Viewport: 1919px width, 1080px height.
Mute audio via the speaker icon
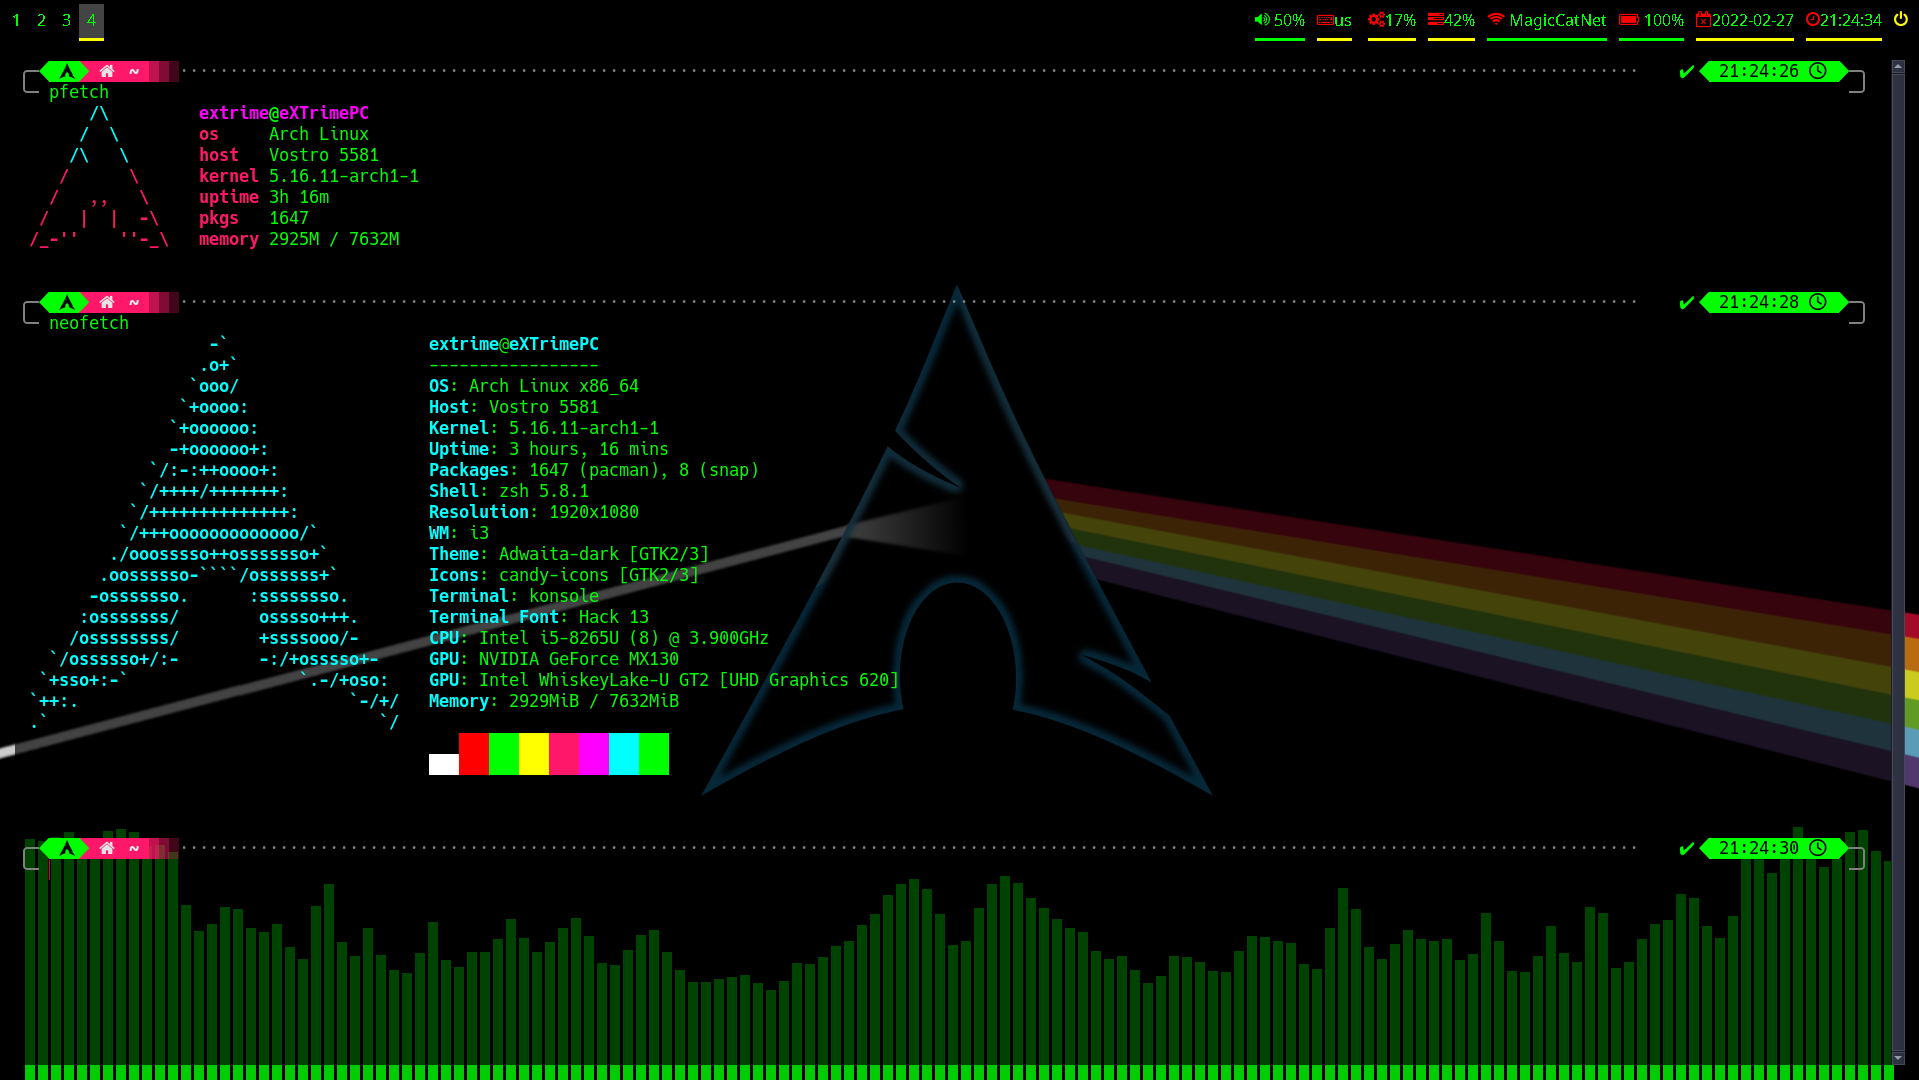pos(1261,20)
